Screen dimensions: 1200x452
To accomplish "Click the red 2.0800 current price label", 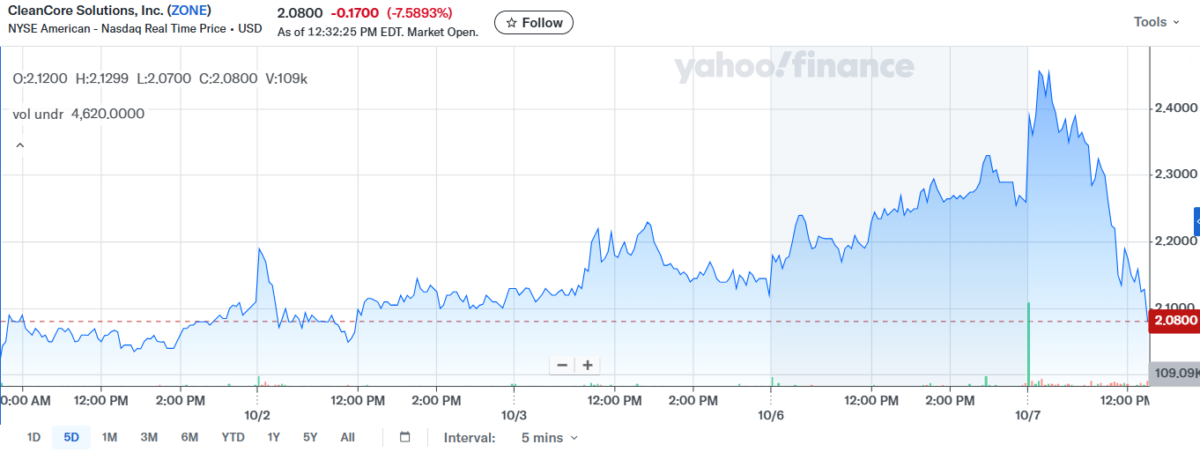I will [x=1175, y=320].
